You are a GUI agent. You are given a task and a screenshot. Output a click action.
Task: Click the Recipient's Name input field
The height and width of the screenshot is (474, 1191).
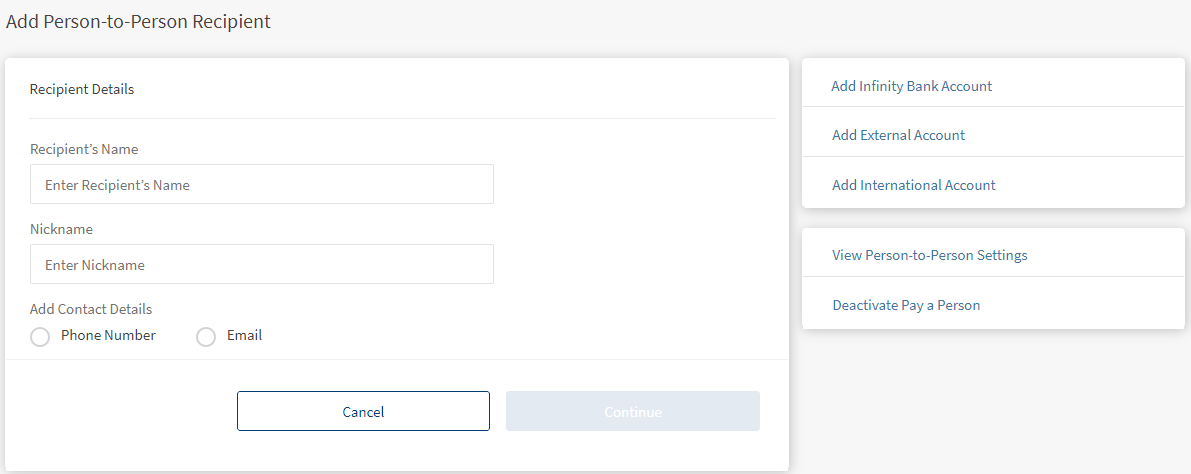[261, 185]
